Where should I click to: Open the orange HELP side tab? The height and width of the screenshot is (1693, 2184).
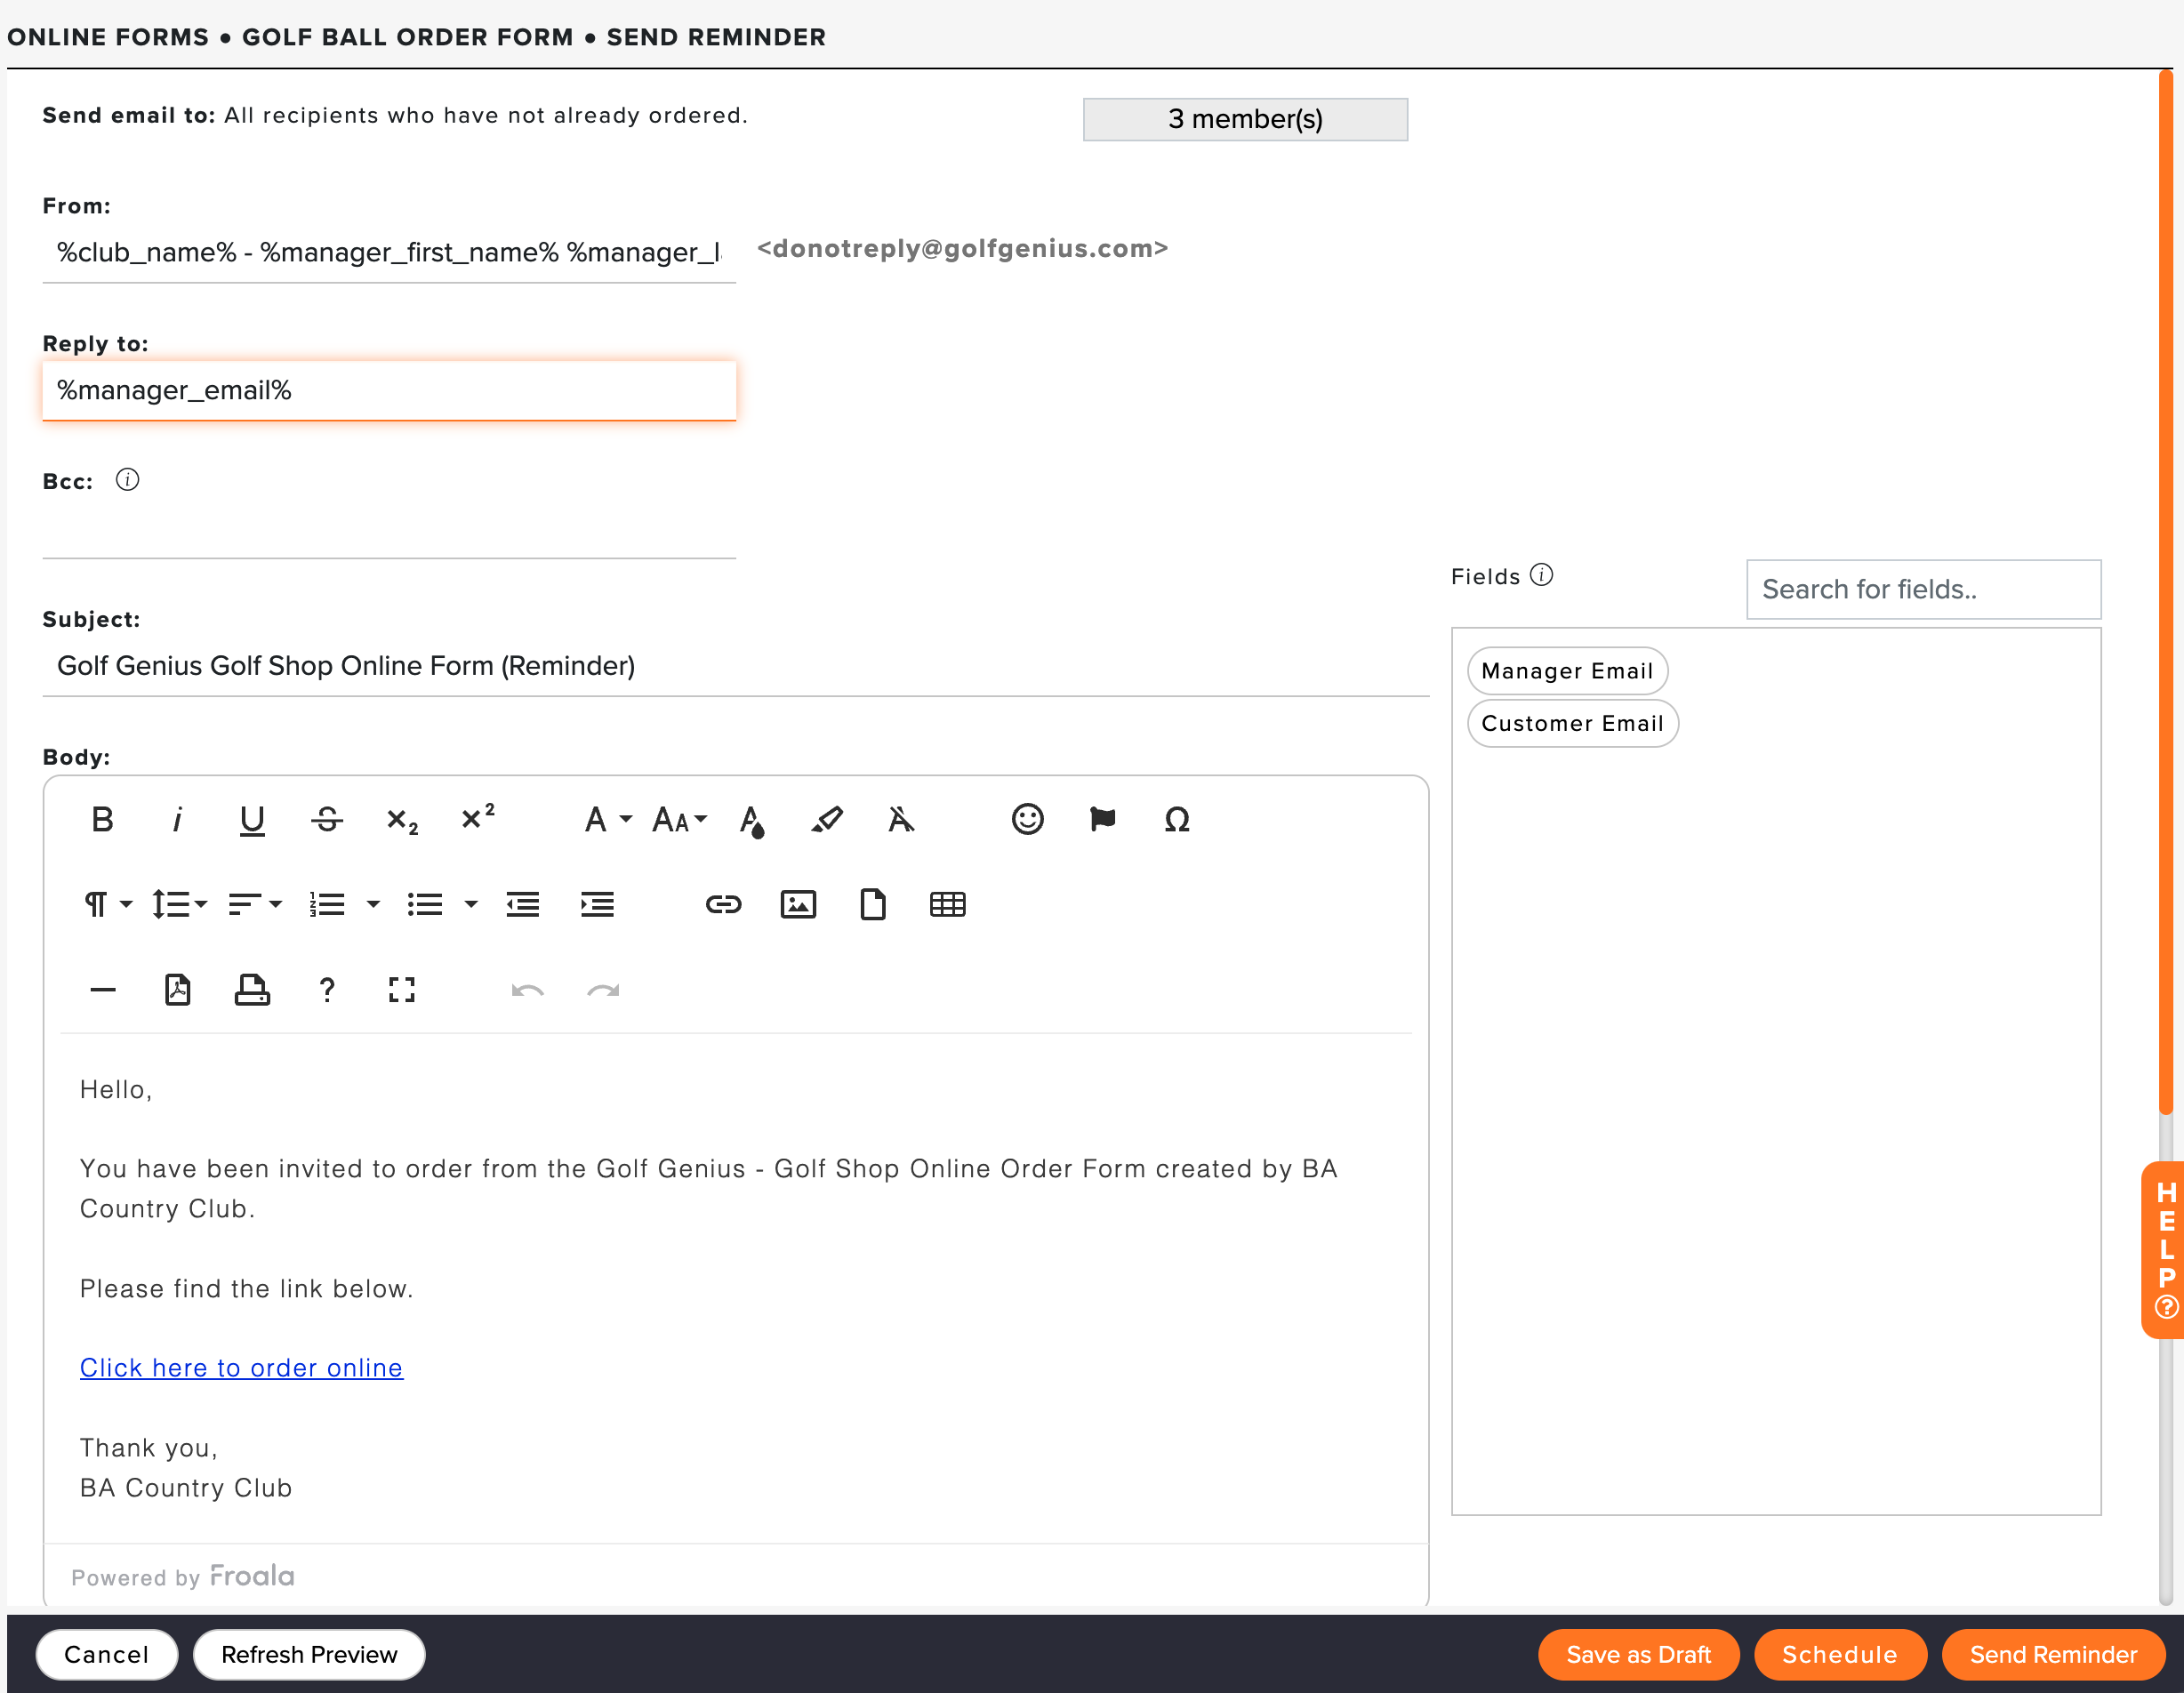[2164, 1250]
